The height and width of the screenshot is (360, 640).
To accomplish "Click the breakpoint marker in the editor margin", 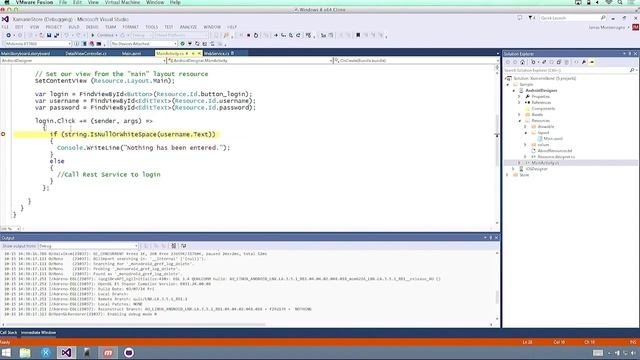I will 3,134.
